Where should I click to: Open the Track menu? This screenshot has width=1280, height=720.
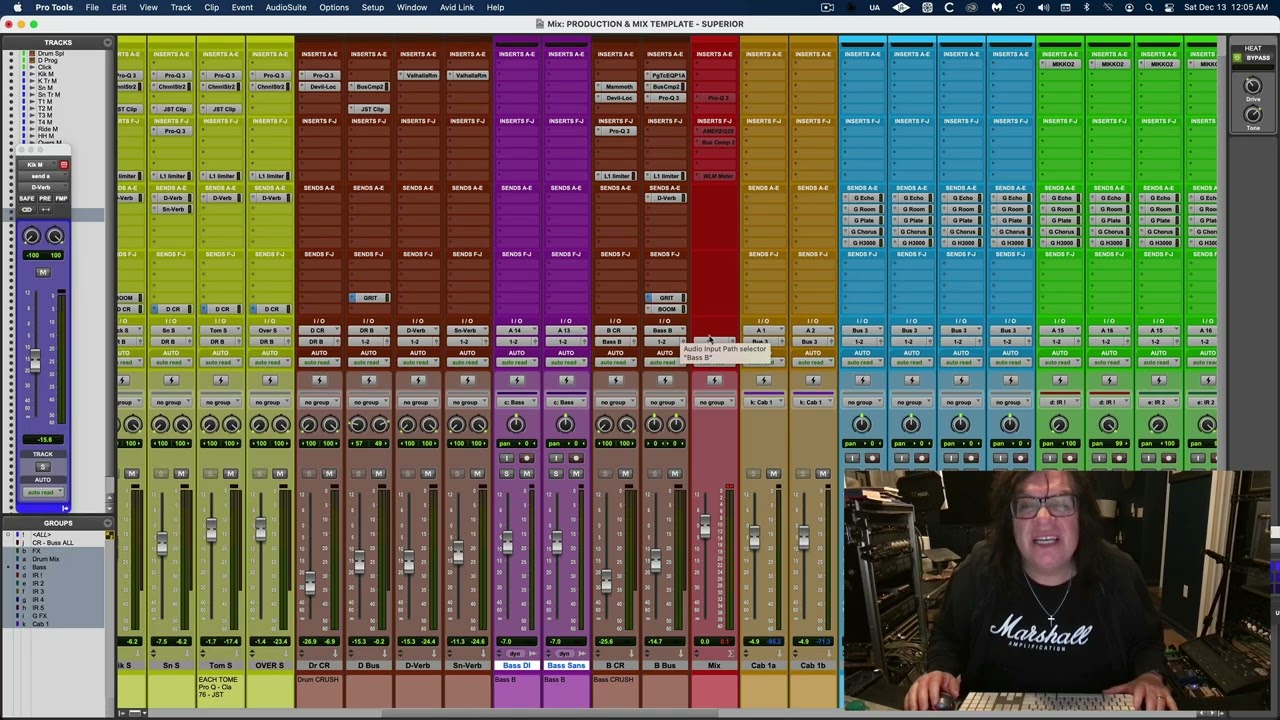click(181, 7)
